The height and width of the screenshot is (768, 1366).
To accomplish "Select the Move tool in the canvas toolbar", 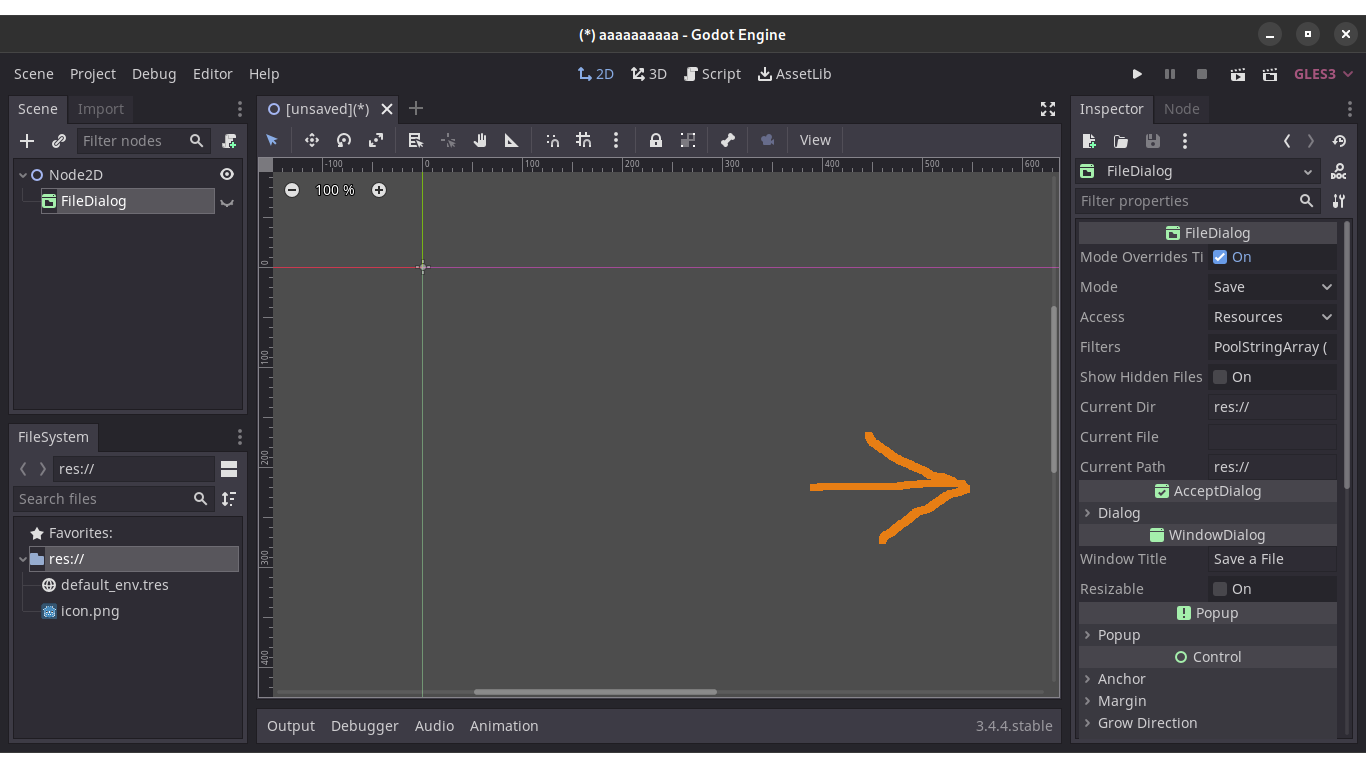I will pos(311,140).
